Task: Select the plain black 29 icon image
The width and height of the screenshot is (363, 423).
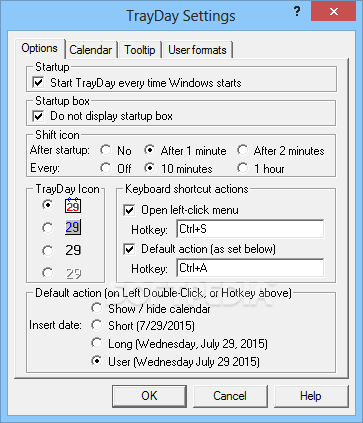Action: pos(73,250)
